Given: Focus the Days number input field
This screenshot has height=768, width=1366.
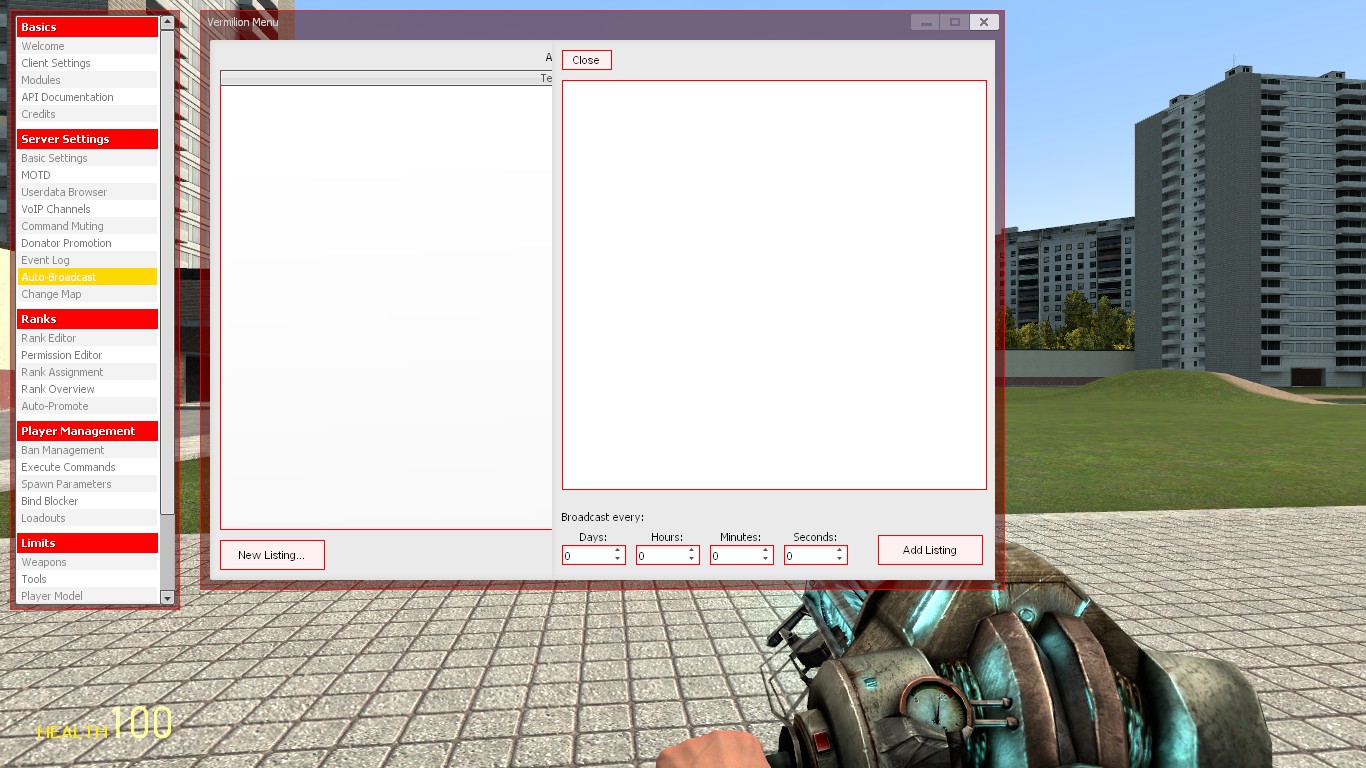Looking at the screenshot, I should [586, 555].
